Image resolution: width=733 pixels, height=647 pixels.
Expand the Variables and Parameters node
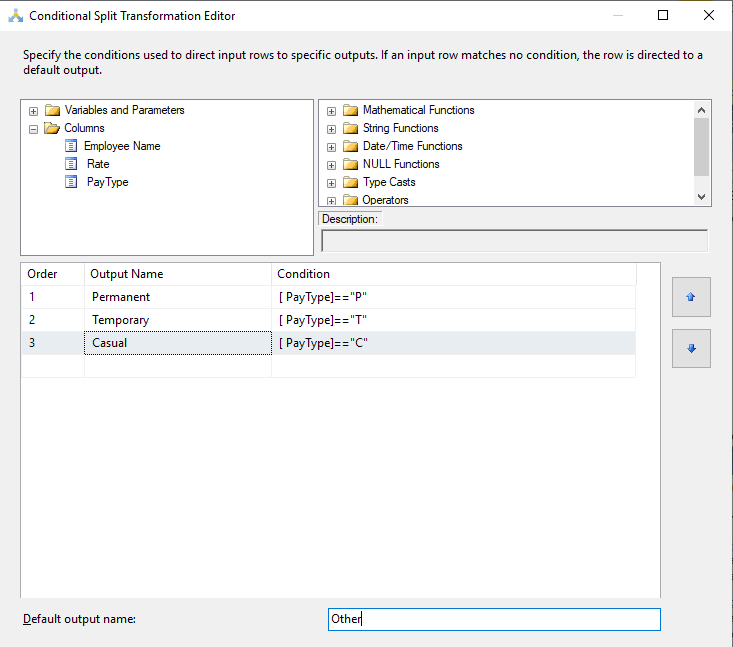tap(33, 110)
